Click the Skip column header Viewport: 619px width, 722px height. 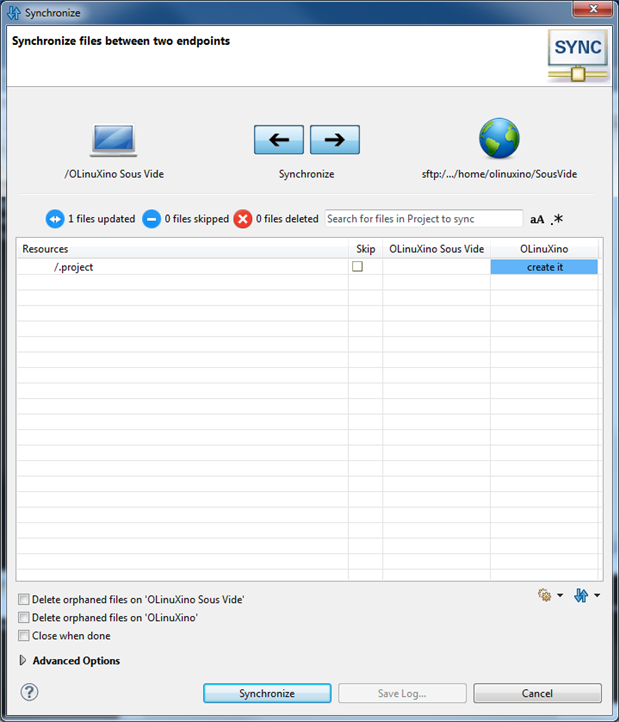(366, 249)
